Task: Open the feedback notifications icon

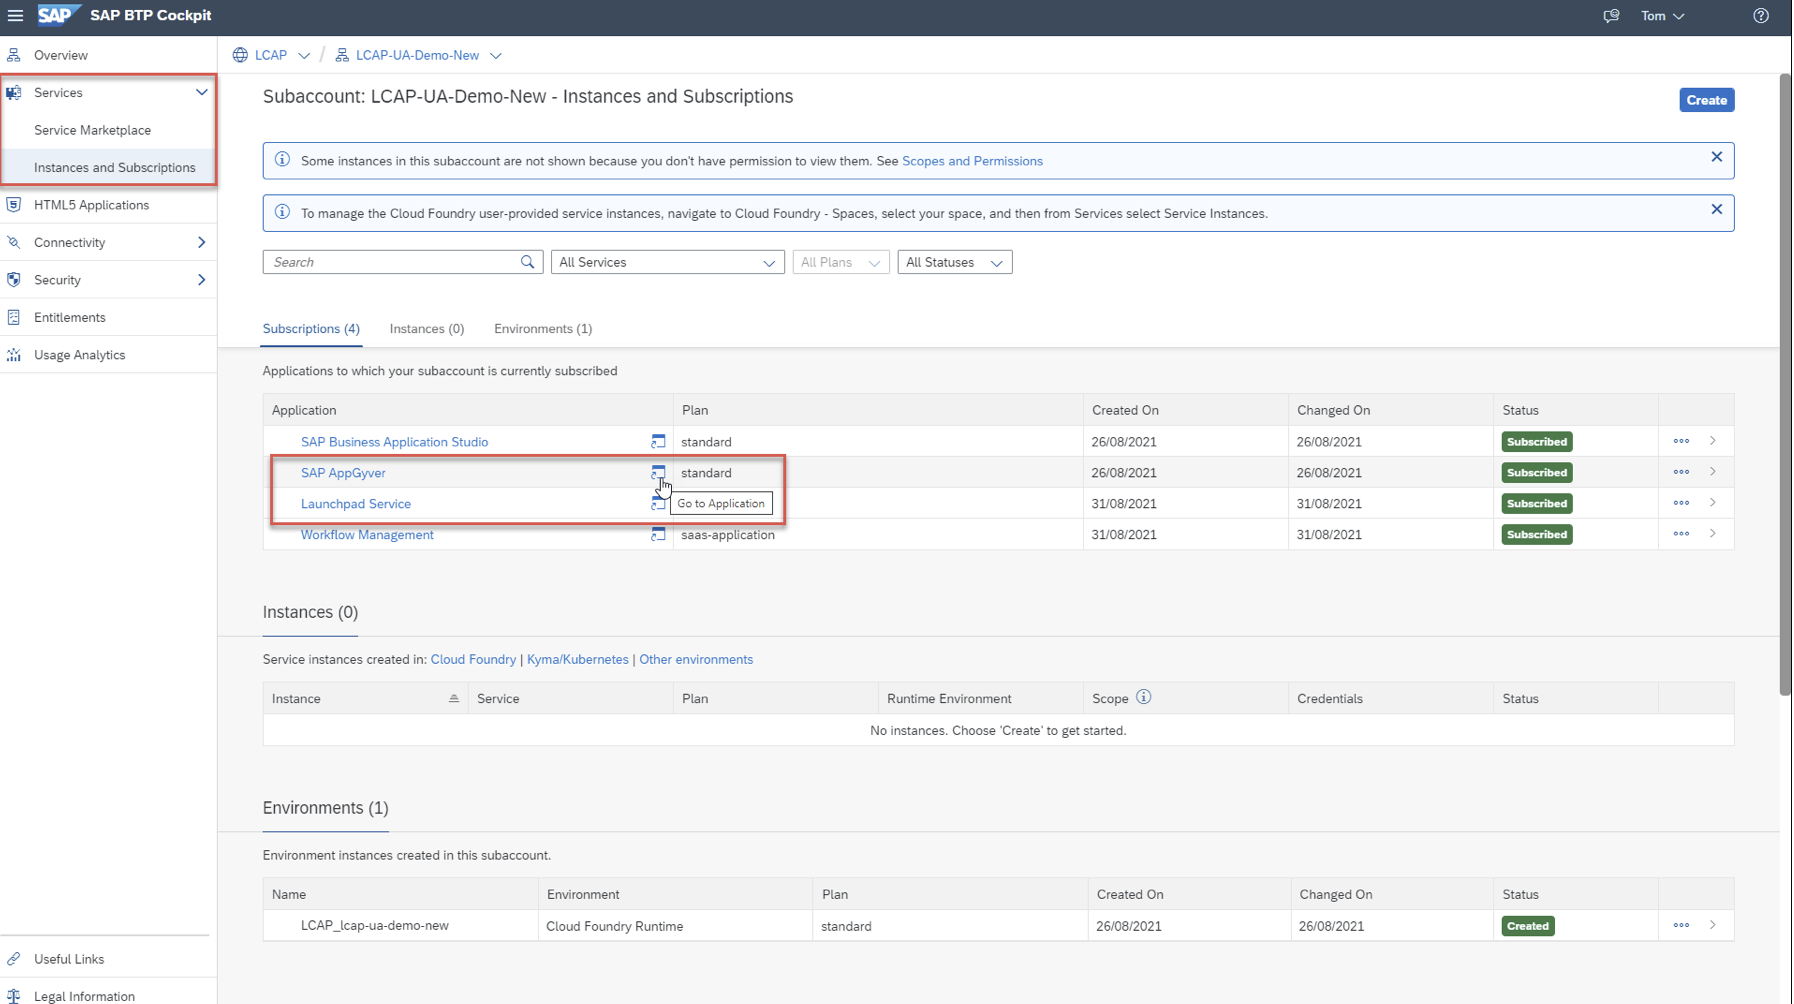Action: 1611,16
